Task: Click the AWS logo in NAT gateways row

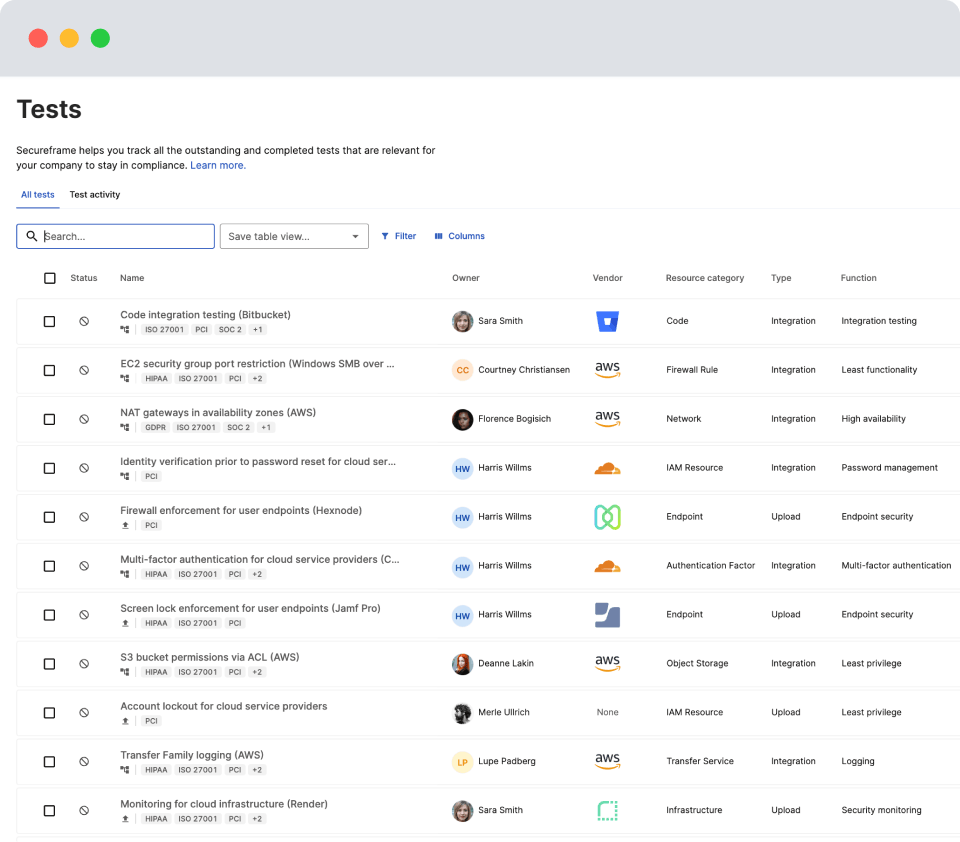Action: pos(607,419)
